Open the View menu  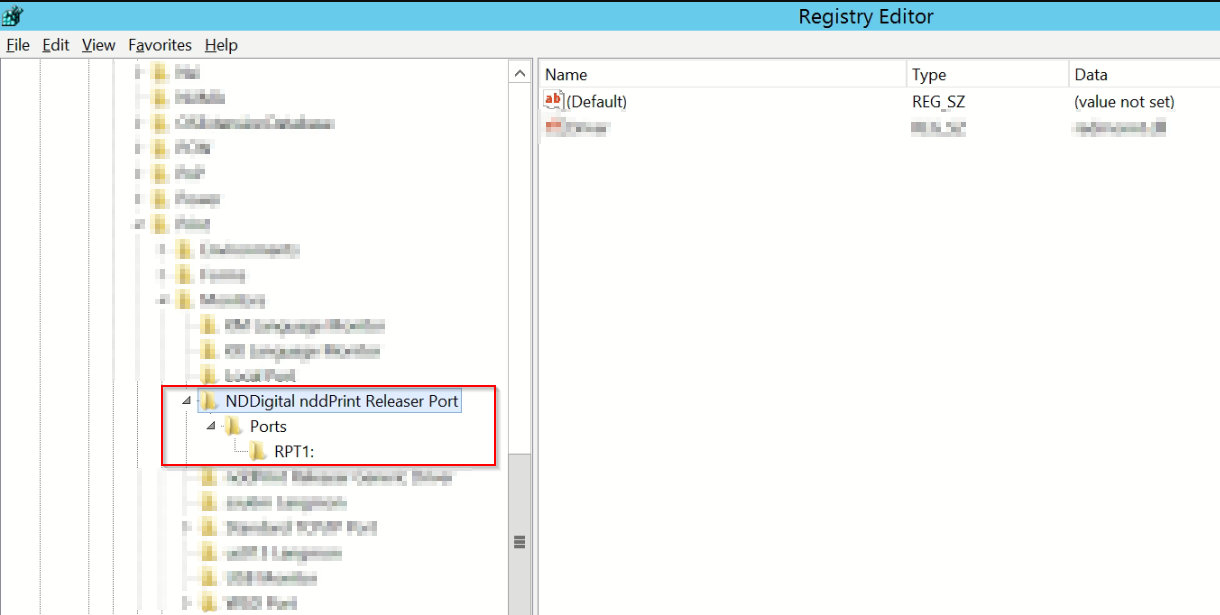coord(97,45)
